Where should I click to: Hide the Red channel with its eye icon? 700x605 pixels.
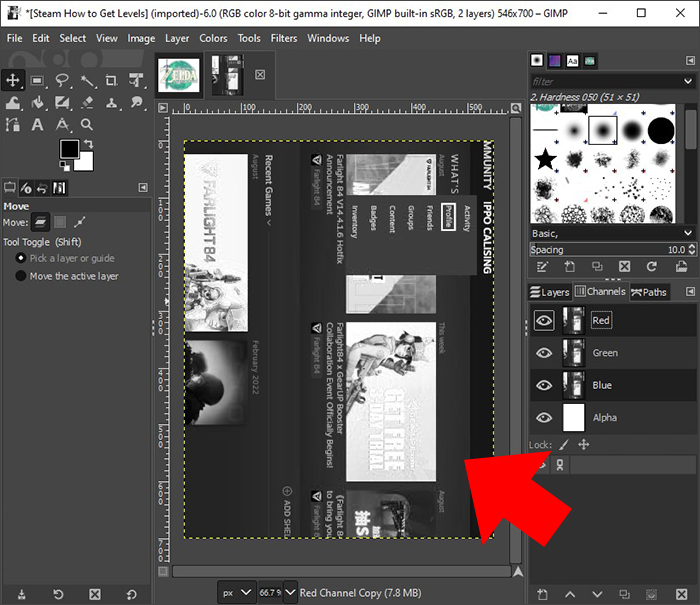coord(544,321)
